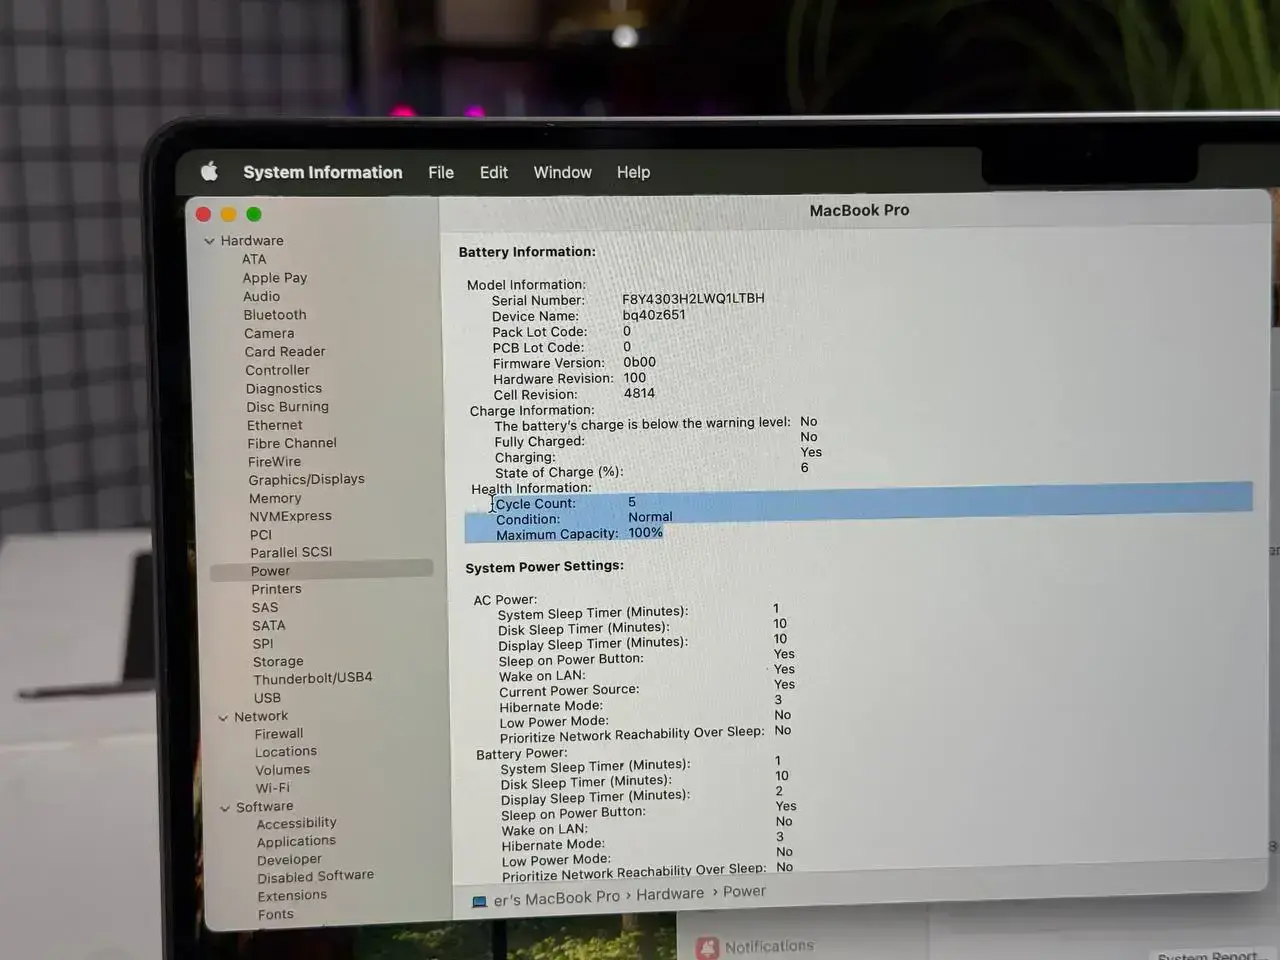1280x960 pixels.
Task: Open the Edit menu
Action: click(494, 172)
